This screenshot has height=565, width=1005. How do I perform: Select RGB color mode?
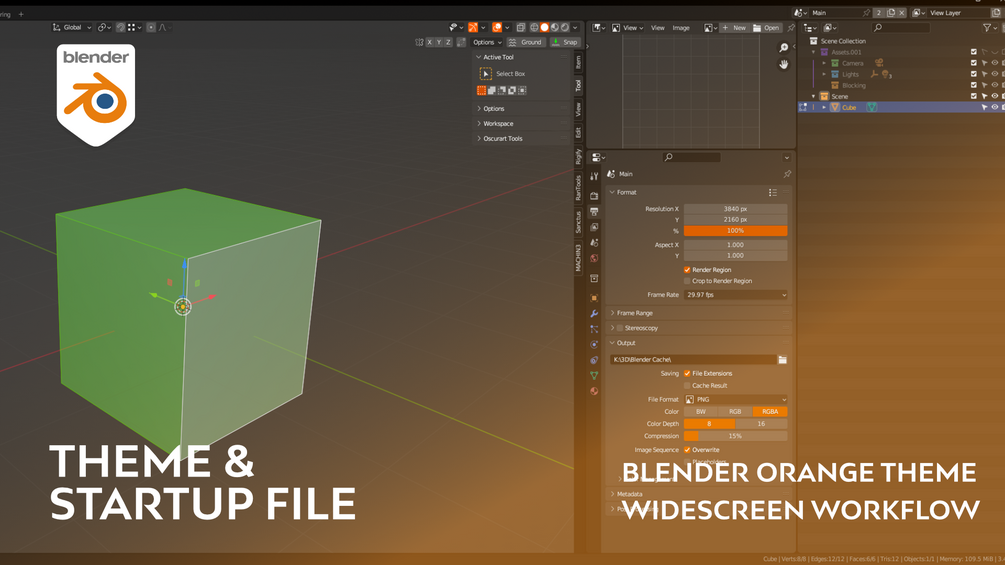735,411
